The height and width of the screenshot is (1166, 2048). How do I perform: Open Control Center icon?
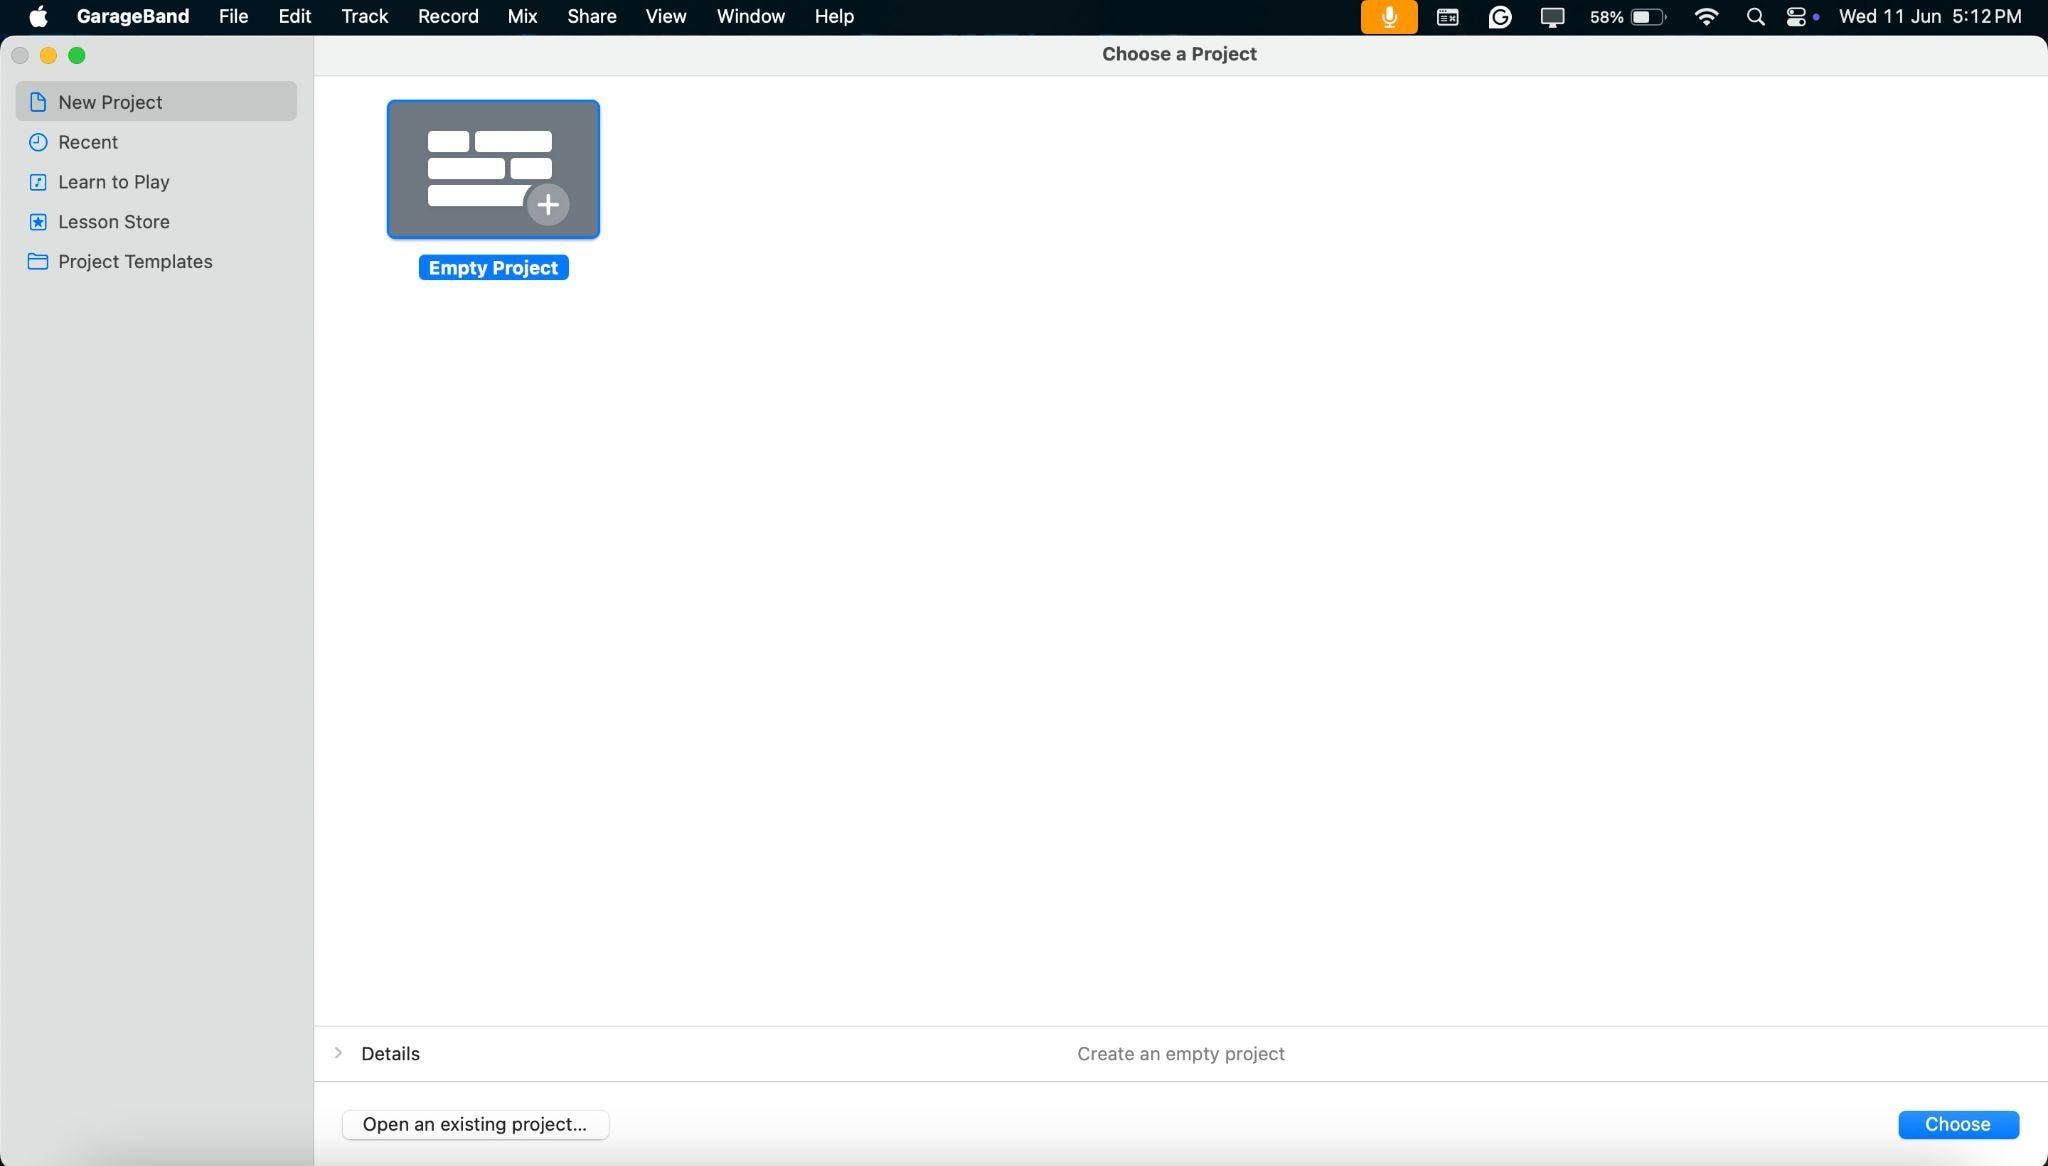(x=1798, y=17)
